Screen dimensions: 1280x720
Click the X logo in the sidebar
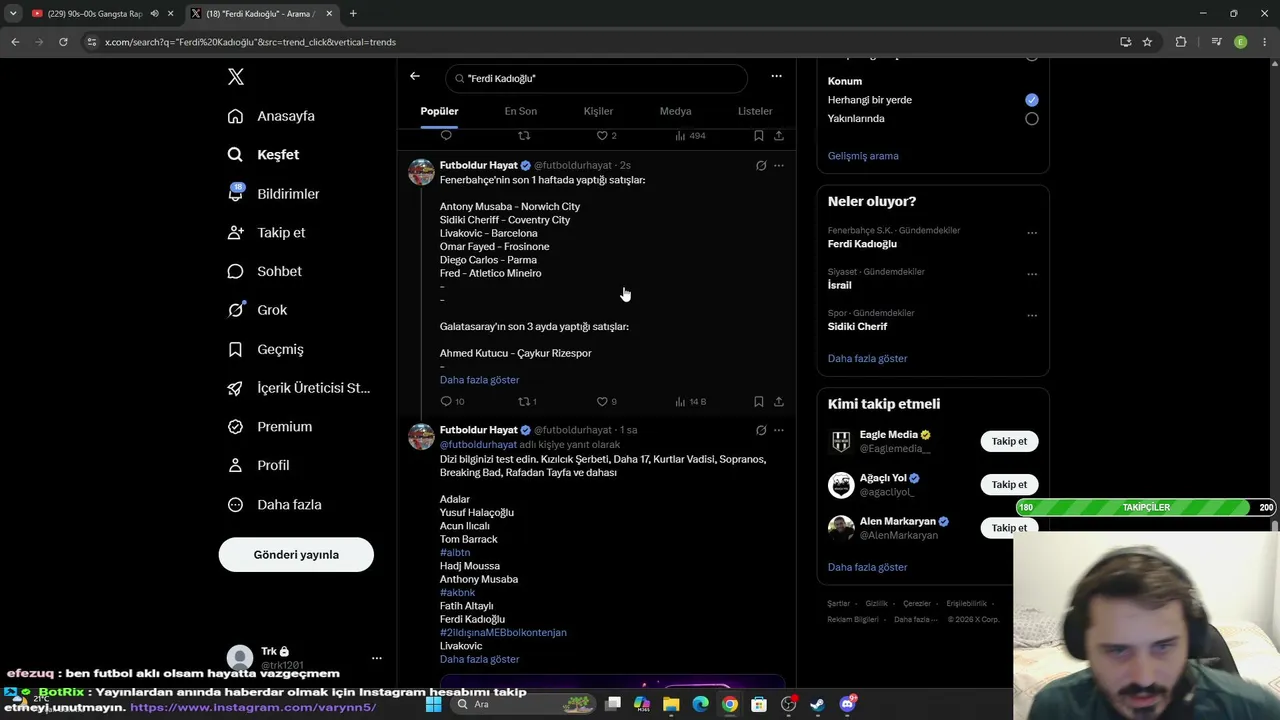[x=235, y=77]
